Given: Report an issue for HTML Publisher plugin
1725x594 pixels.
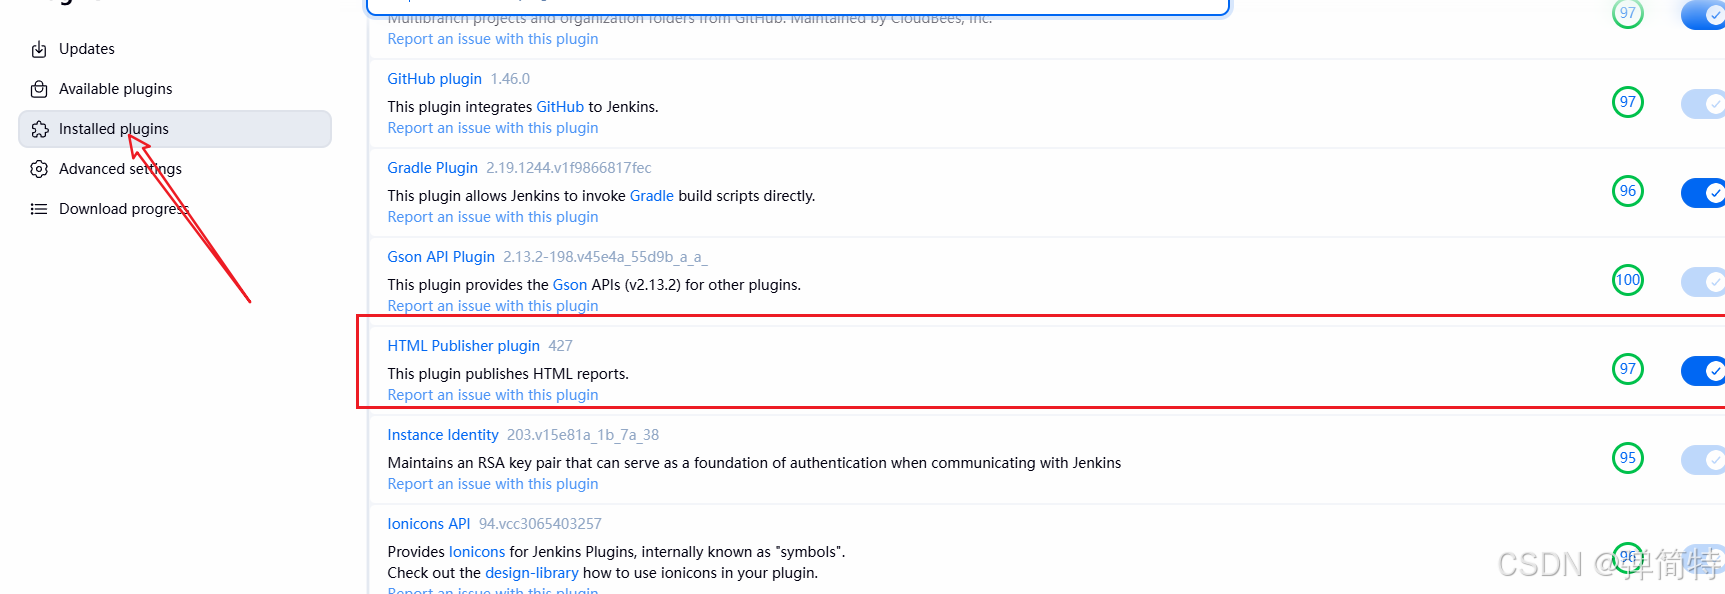Looking at the screenshot, I should click(493, 395).
